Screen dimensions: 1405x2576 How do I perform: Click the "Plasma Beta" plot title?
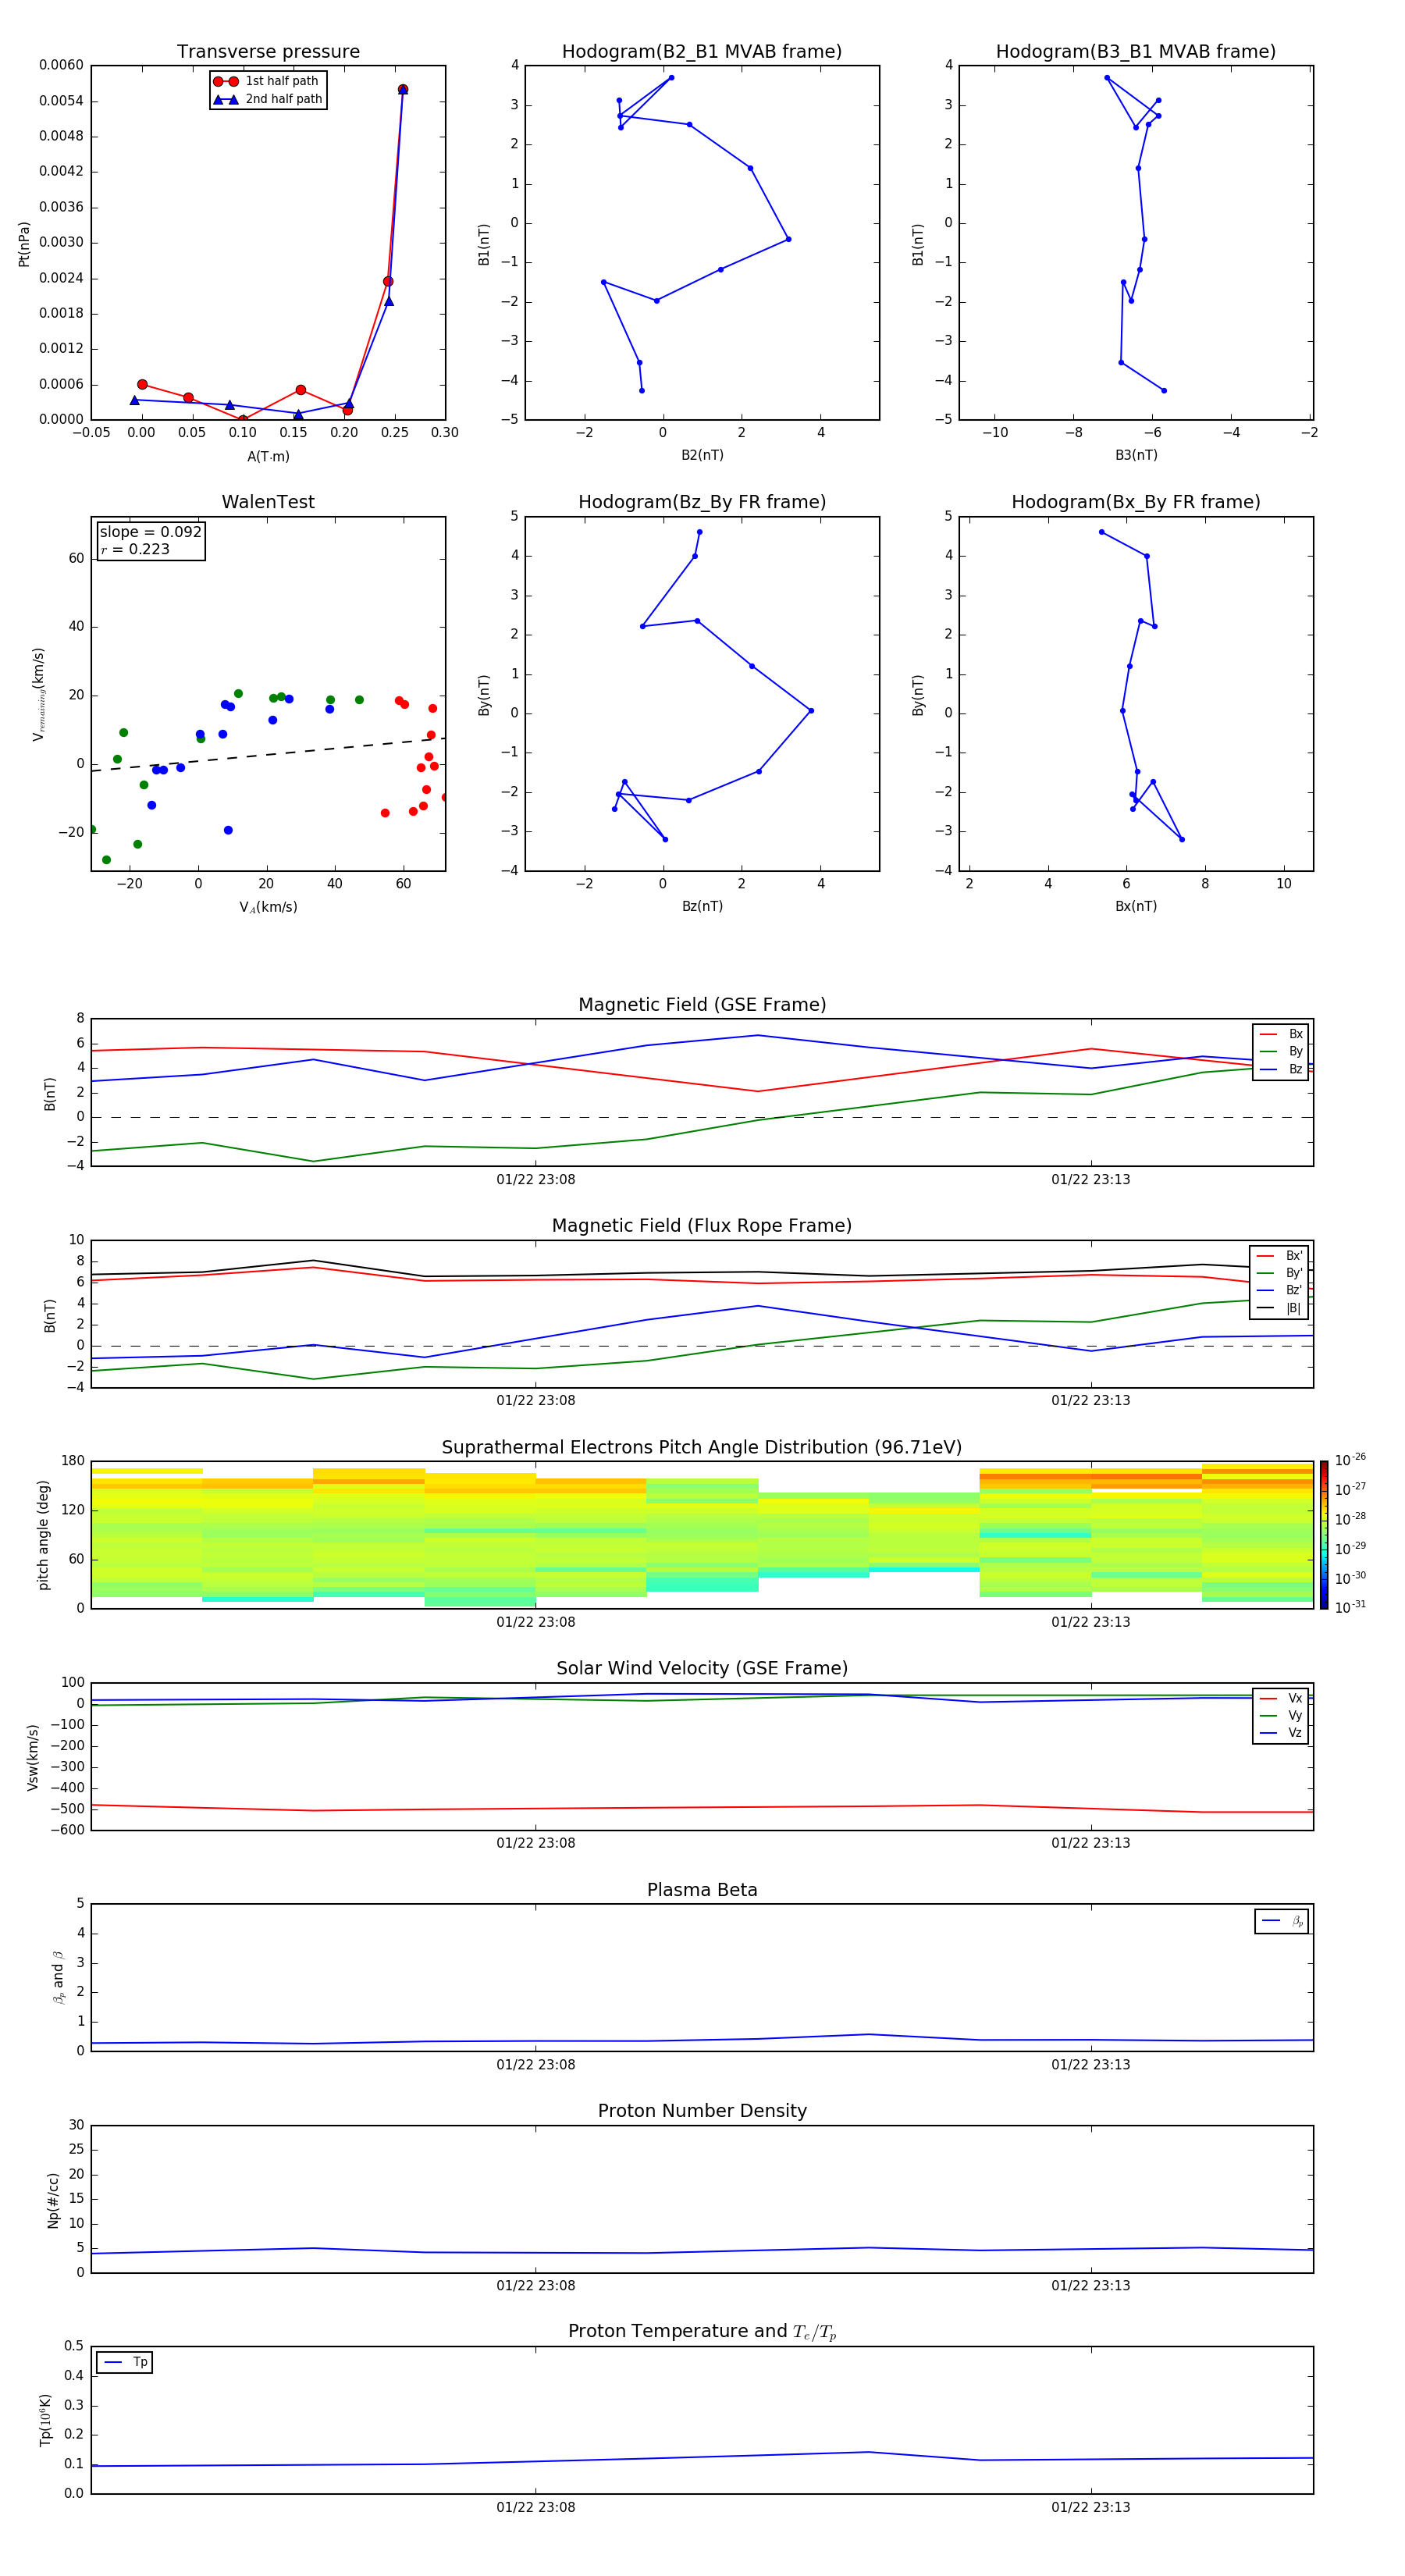pos(702,1891)
